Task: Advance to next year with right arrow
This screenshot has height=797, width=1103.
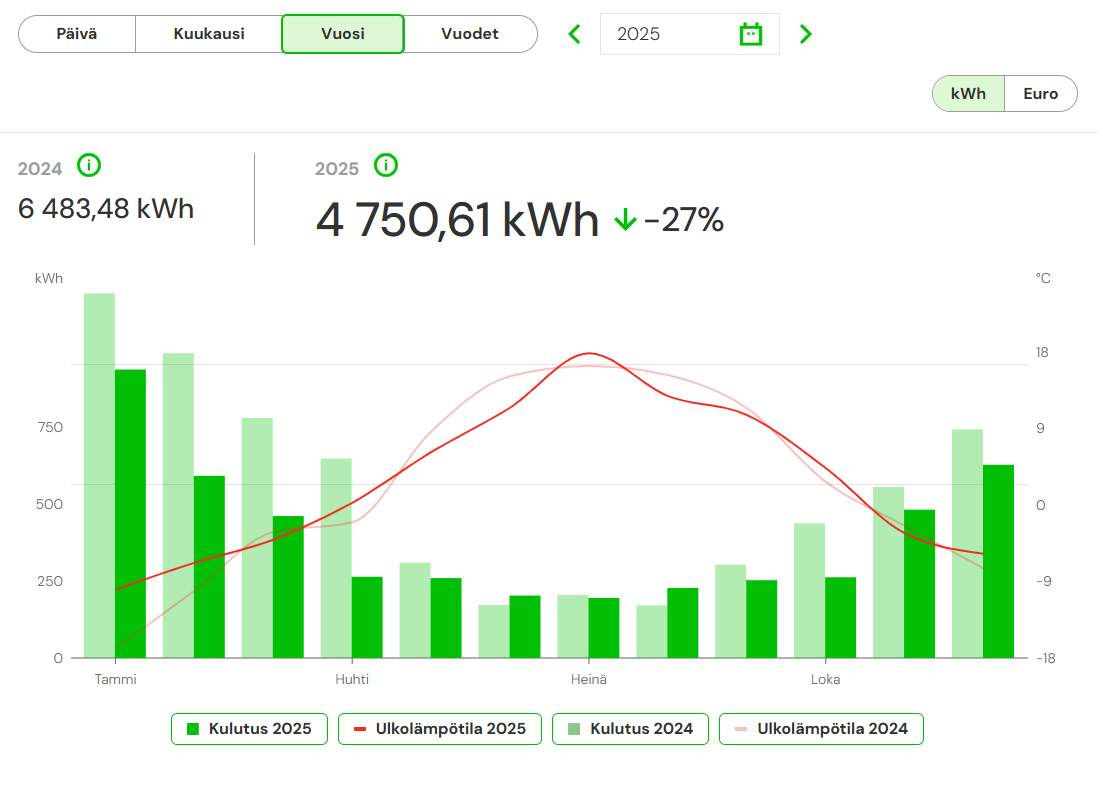Action: coord(806,34)
